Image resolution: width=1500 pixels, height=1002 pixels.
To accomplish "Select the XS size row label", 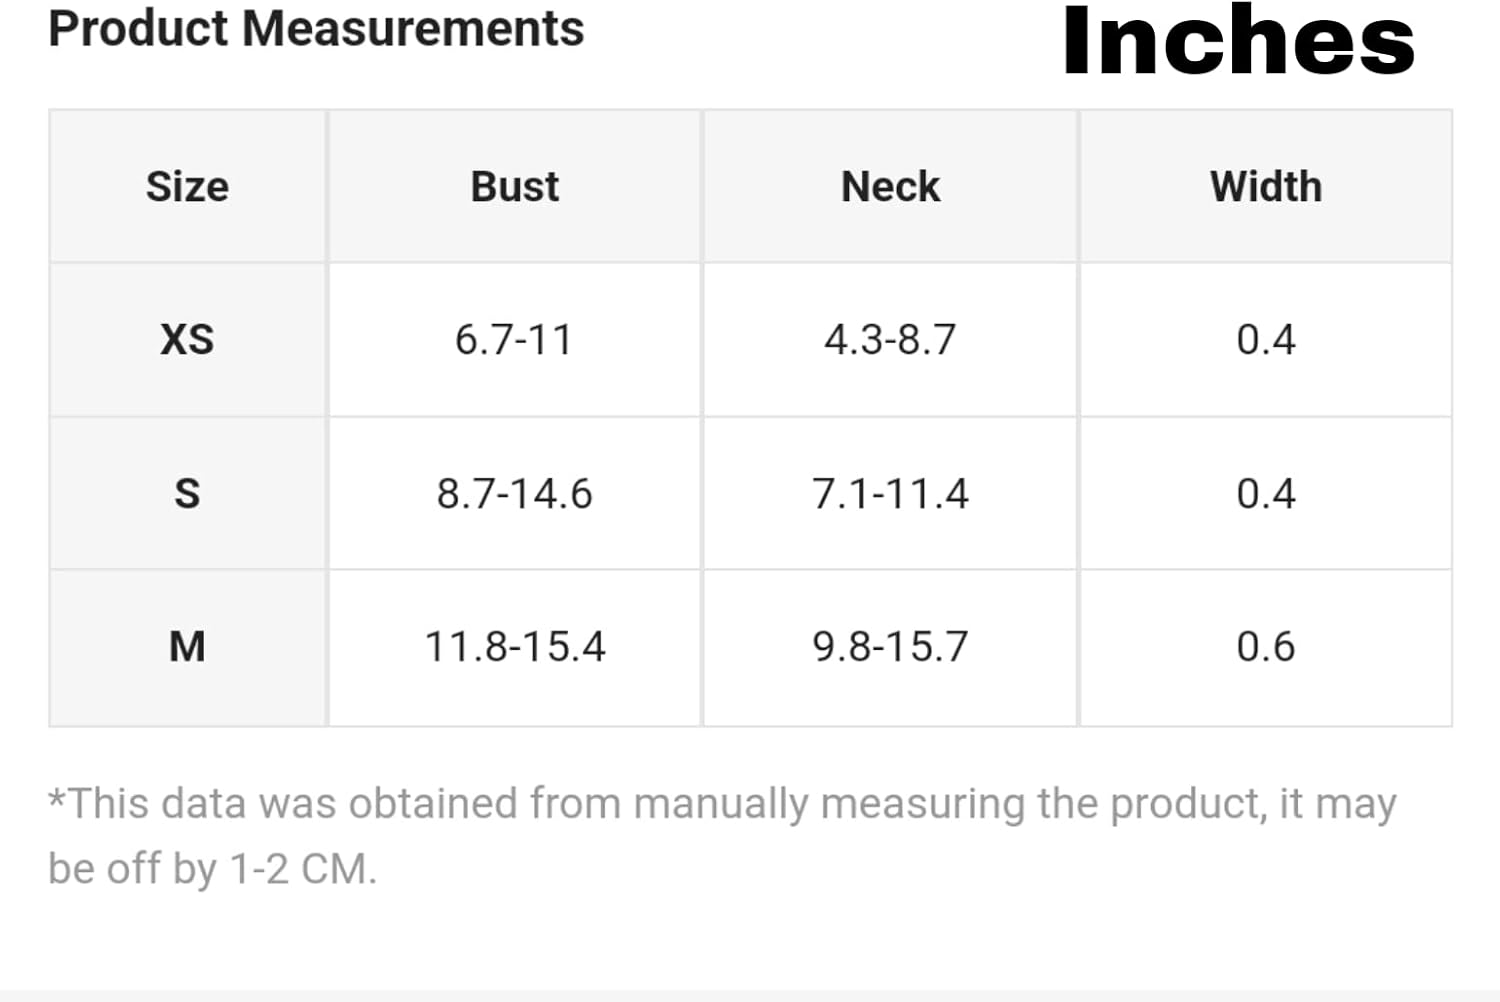I will tap(187, 340).
